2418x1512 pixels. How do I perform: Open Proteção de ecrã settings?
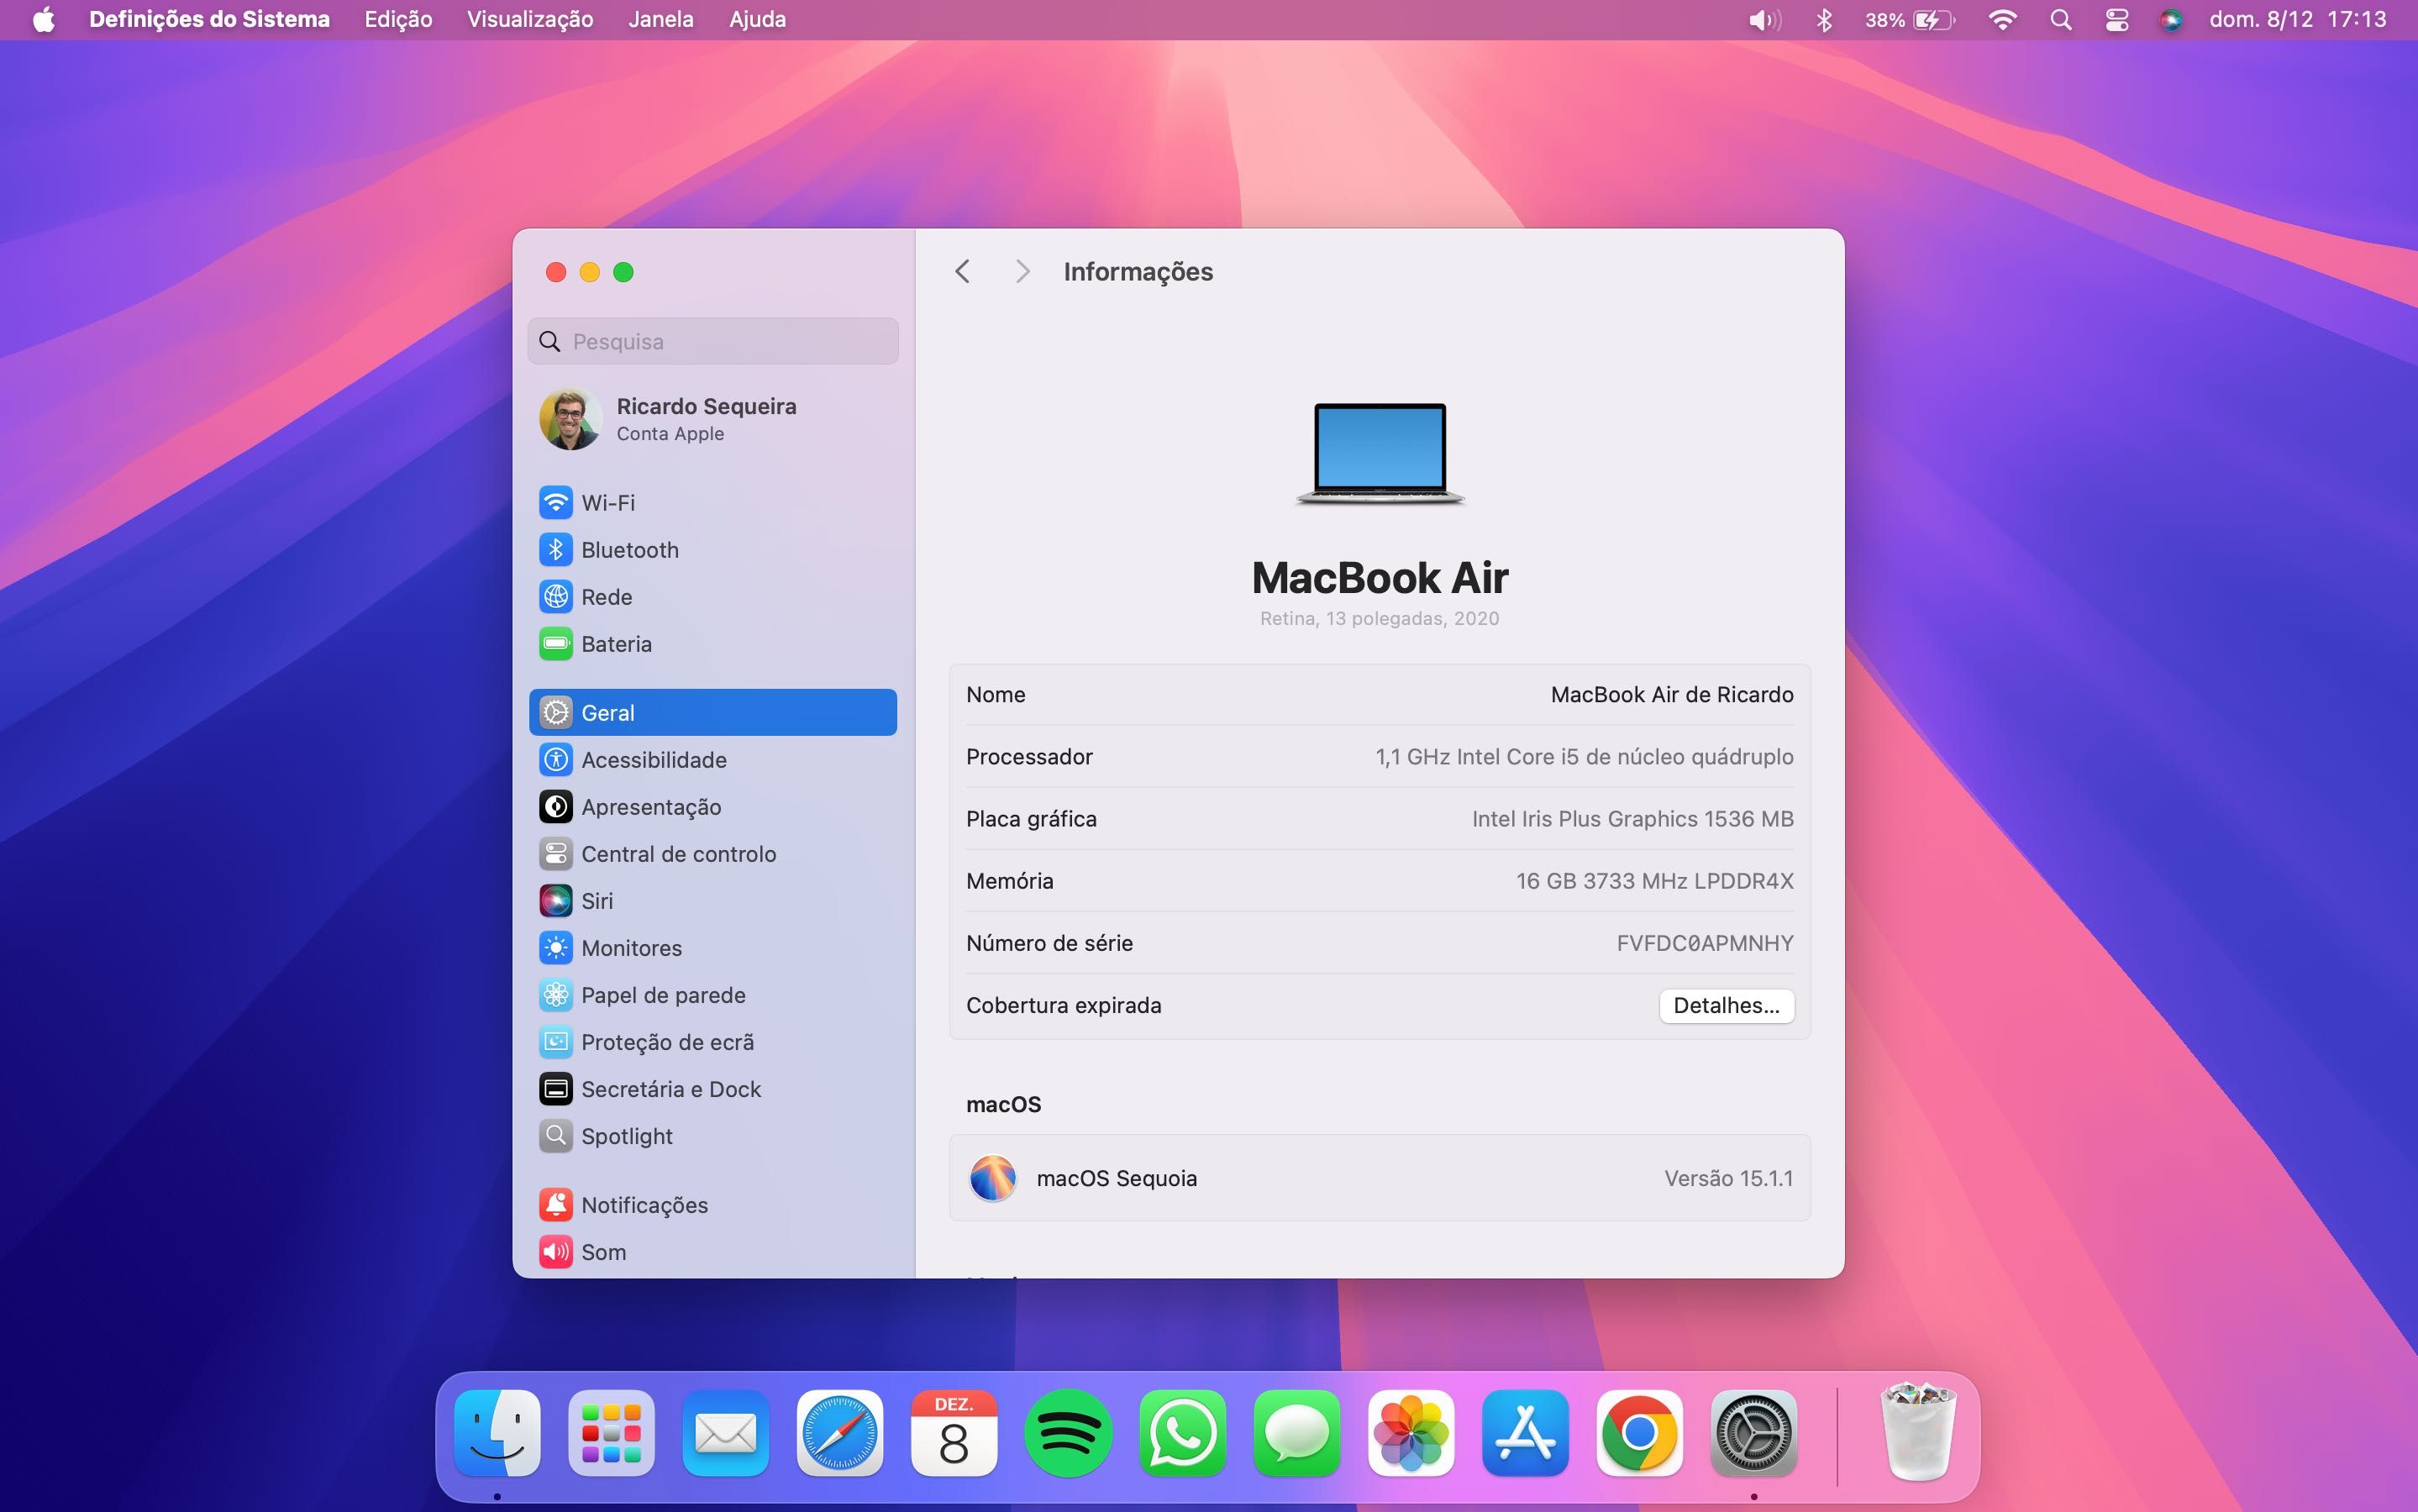pos(712,1042)
